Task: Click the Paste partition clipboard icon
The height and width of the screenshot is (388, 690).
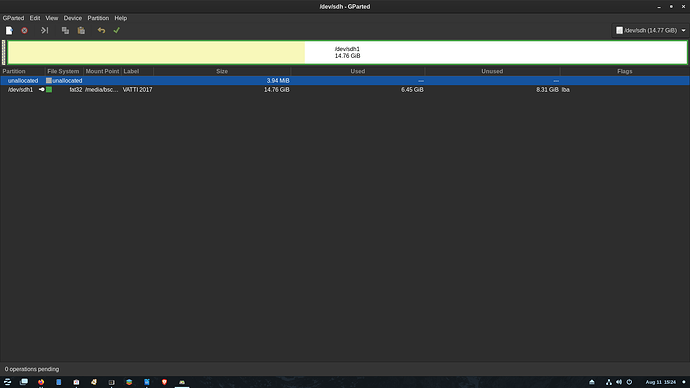Action: click(x=81, y=30)
